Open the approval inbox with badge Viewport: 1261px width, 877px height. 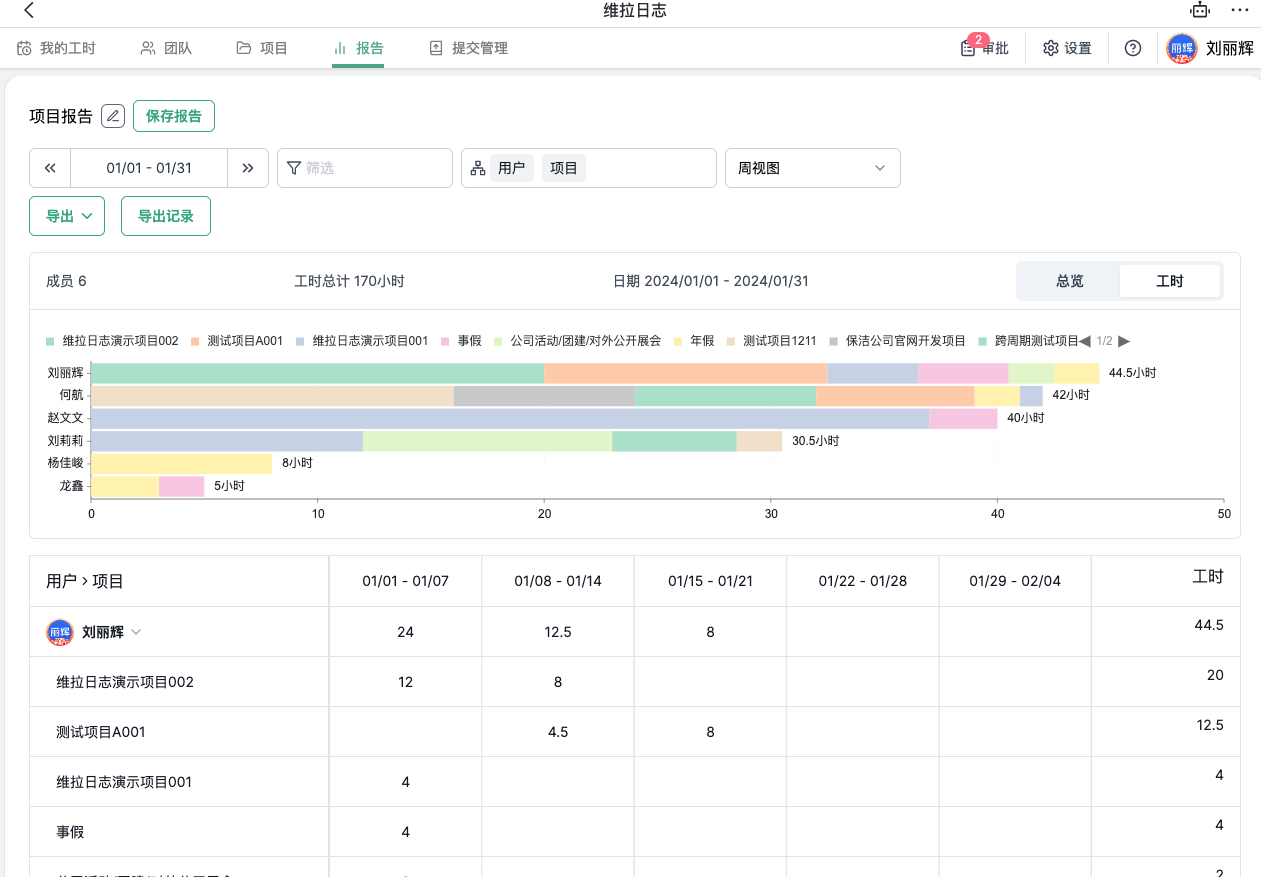984,48
